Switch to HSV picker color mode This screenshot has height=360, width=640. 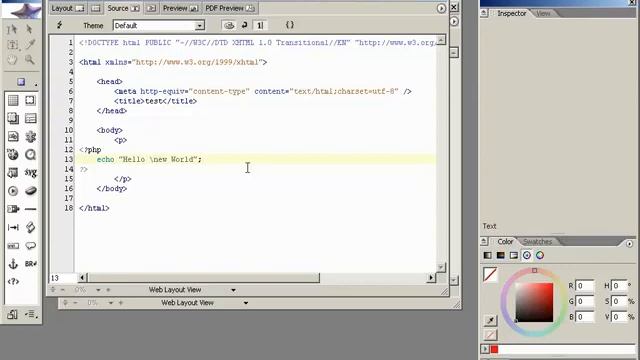click(x=540, y=255)
